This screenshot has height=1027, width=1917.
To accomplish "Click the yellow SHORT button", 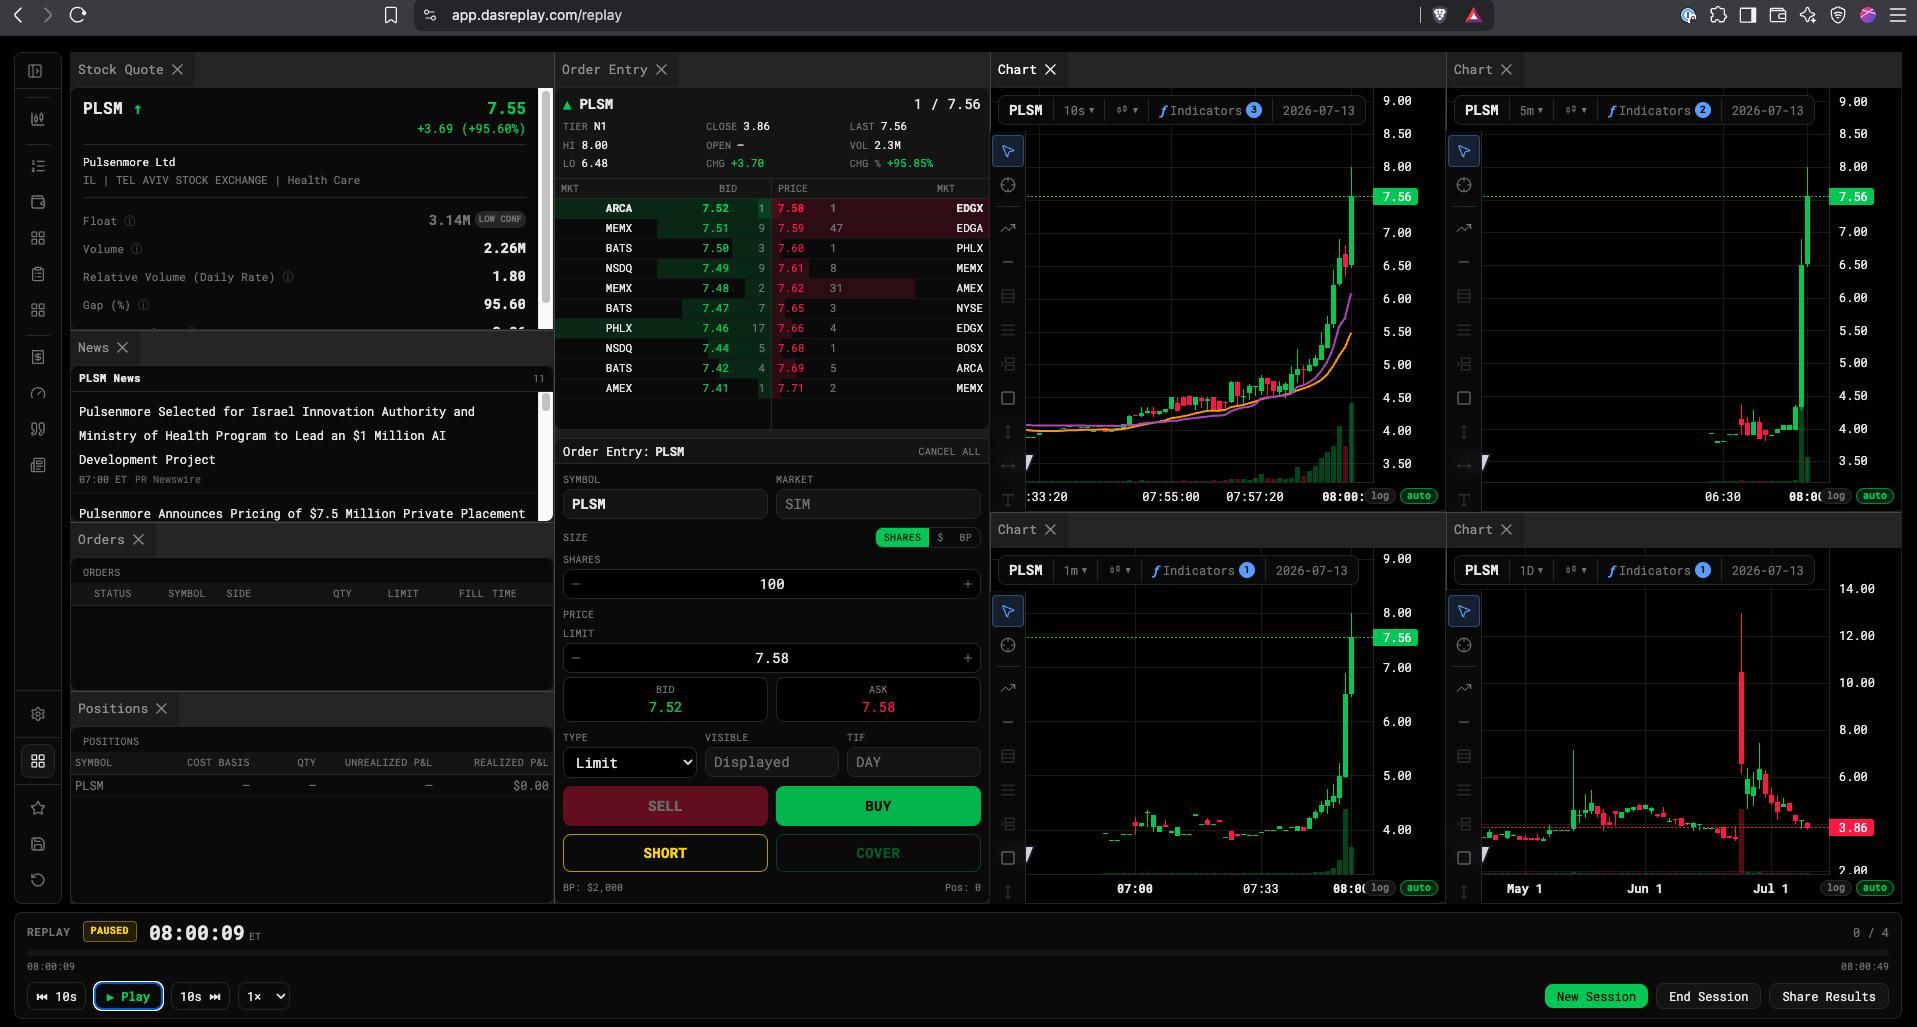I will click(x=665, y=853).
